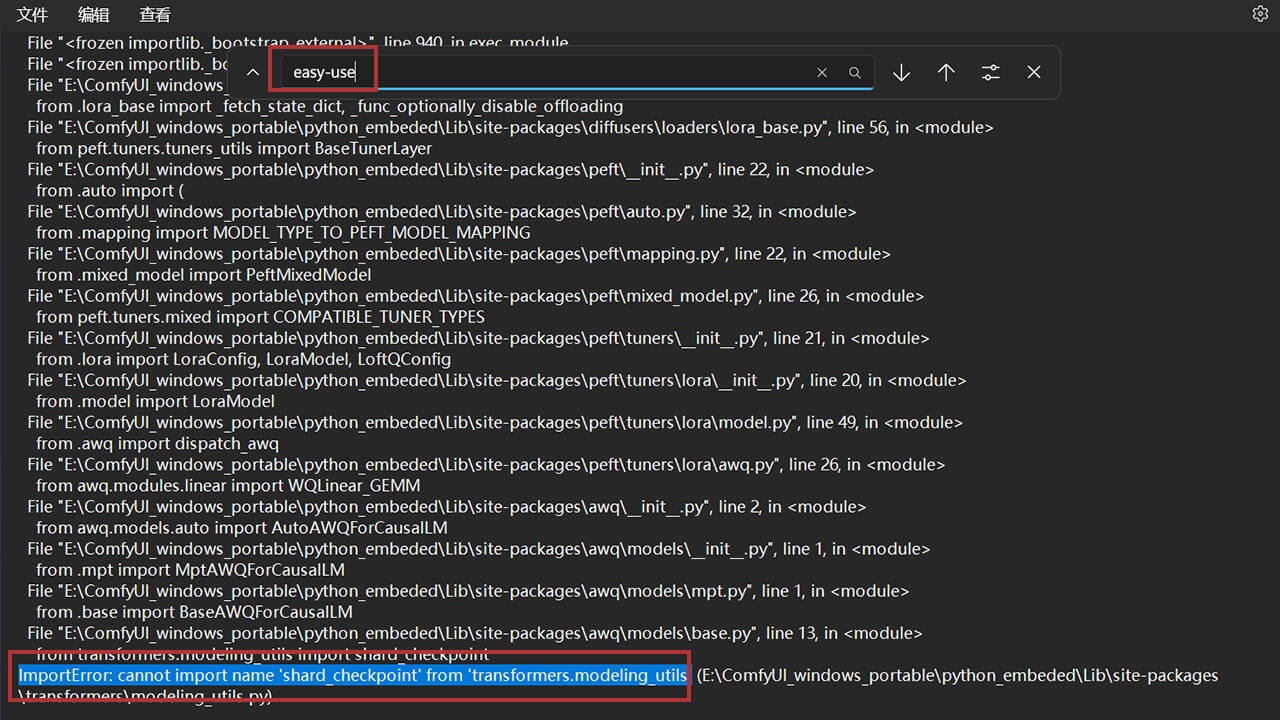Viewport: 1280px width, 720px height.
Task: Click line 'from .auto import ('
Action: click(111, 190)
